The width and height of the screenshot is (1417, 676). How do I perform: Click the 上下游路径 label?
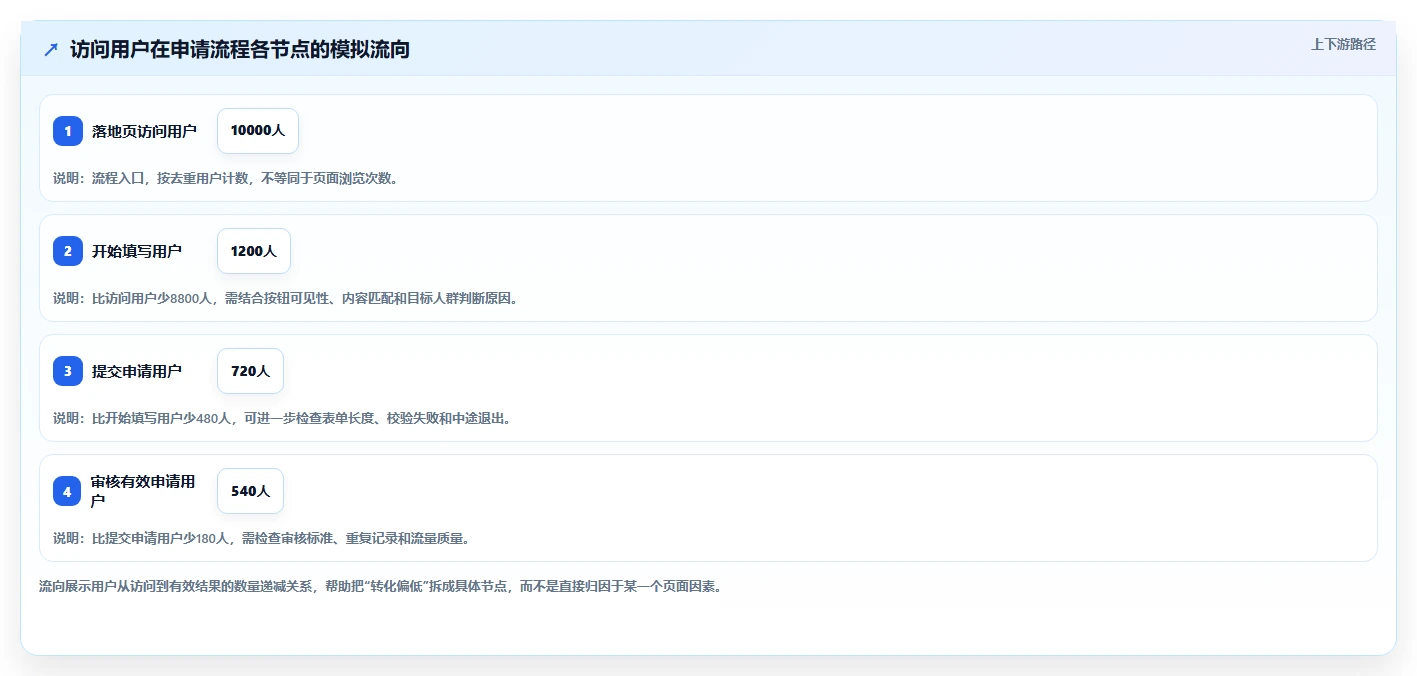[x=1343, y=44]
